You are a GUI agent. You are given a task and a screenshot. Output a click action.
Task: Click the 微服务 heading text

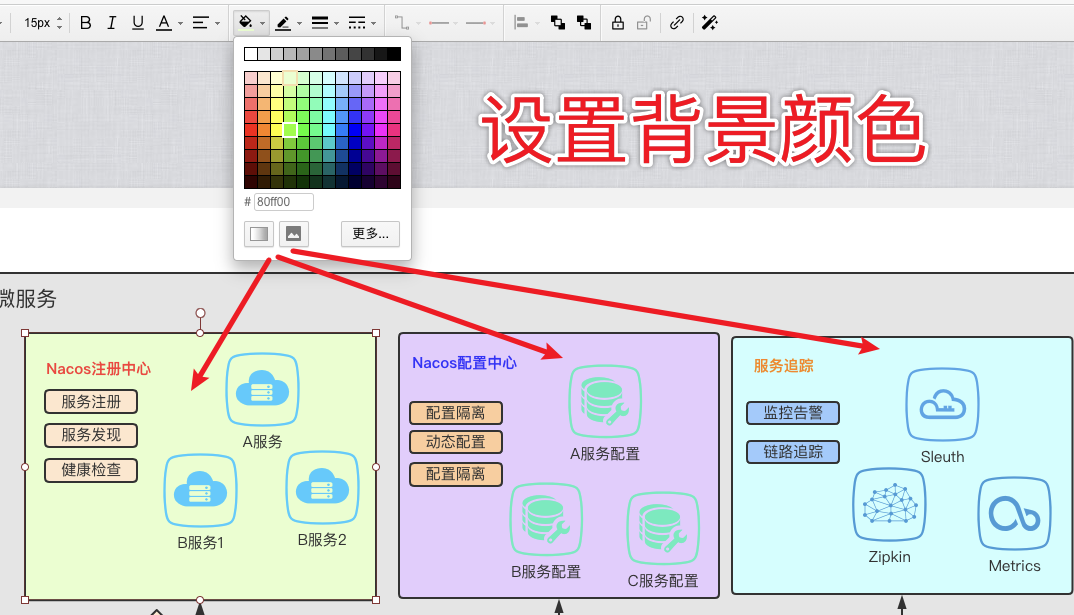click(x=28, y=299)
